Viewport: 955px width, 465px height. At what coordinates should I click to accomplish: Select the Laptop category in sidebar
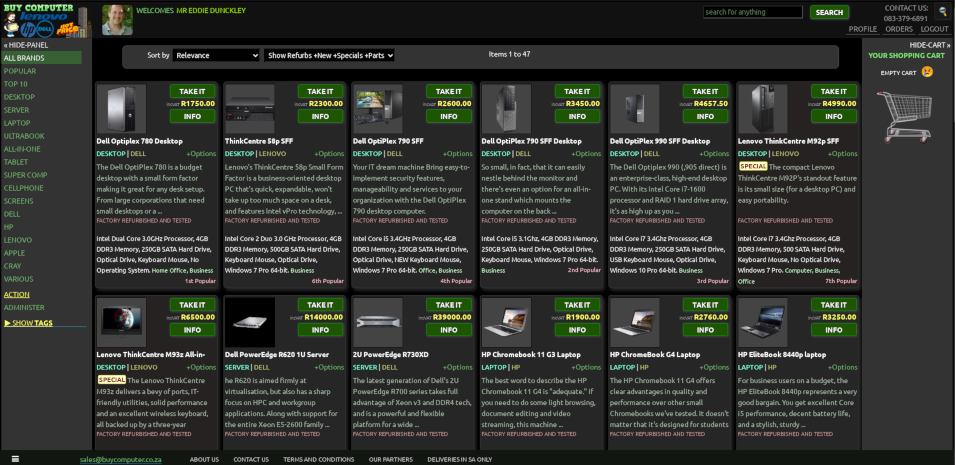click(17, 123)
